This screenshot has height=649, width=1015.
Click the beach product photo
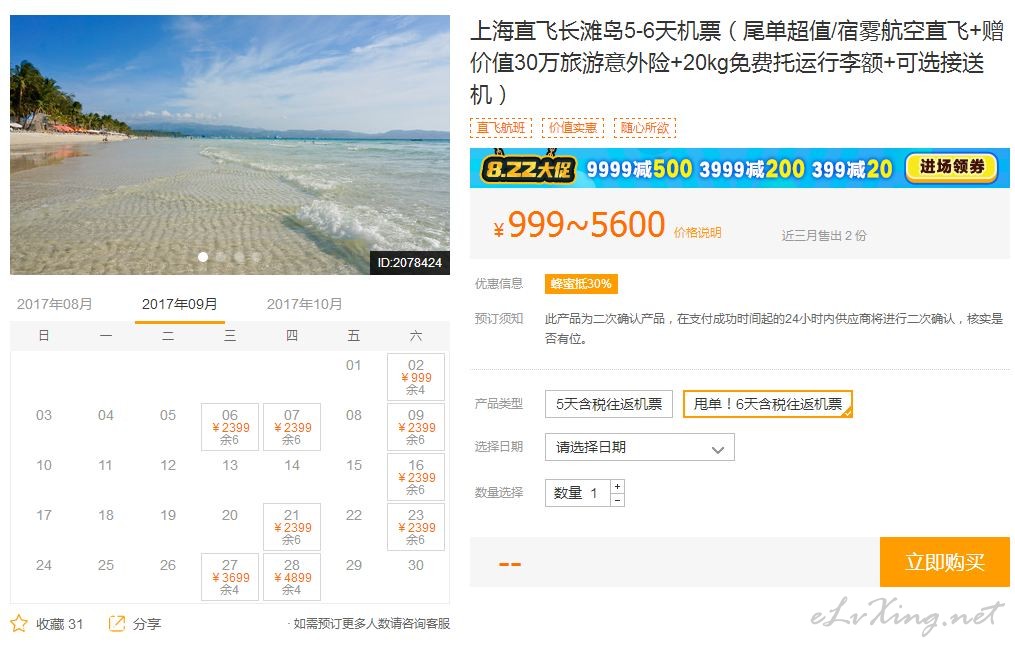click(230, 145)
